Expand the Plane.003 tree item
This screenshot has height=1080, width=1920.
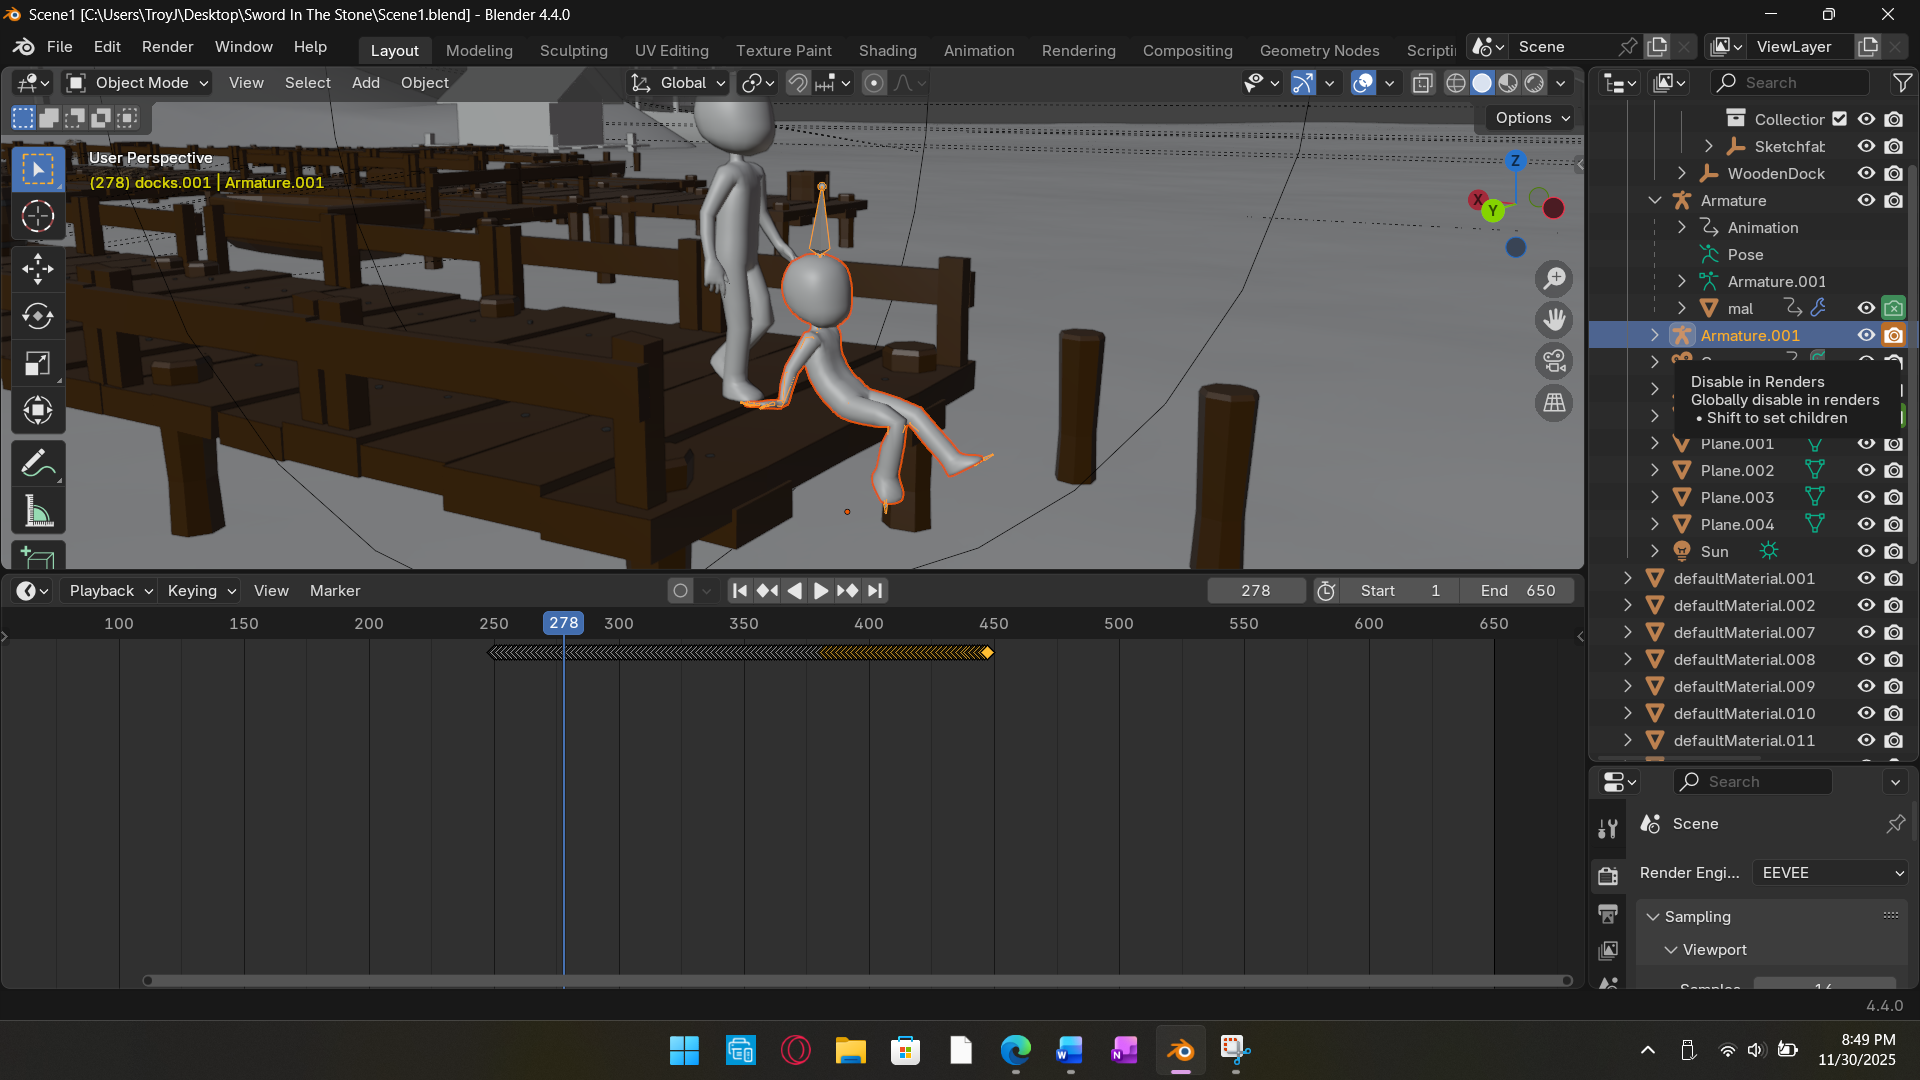click(1655, 497)
